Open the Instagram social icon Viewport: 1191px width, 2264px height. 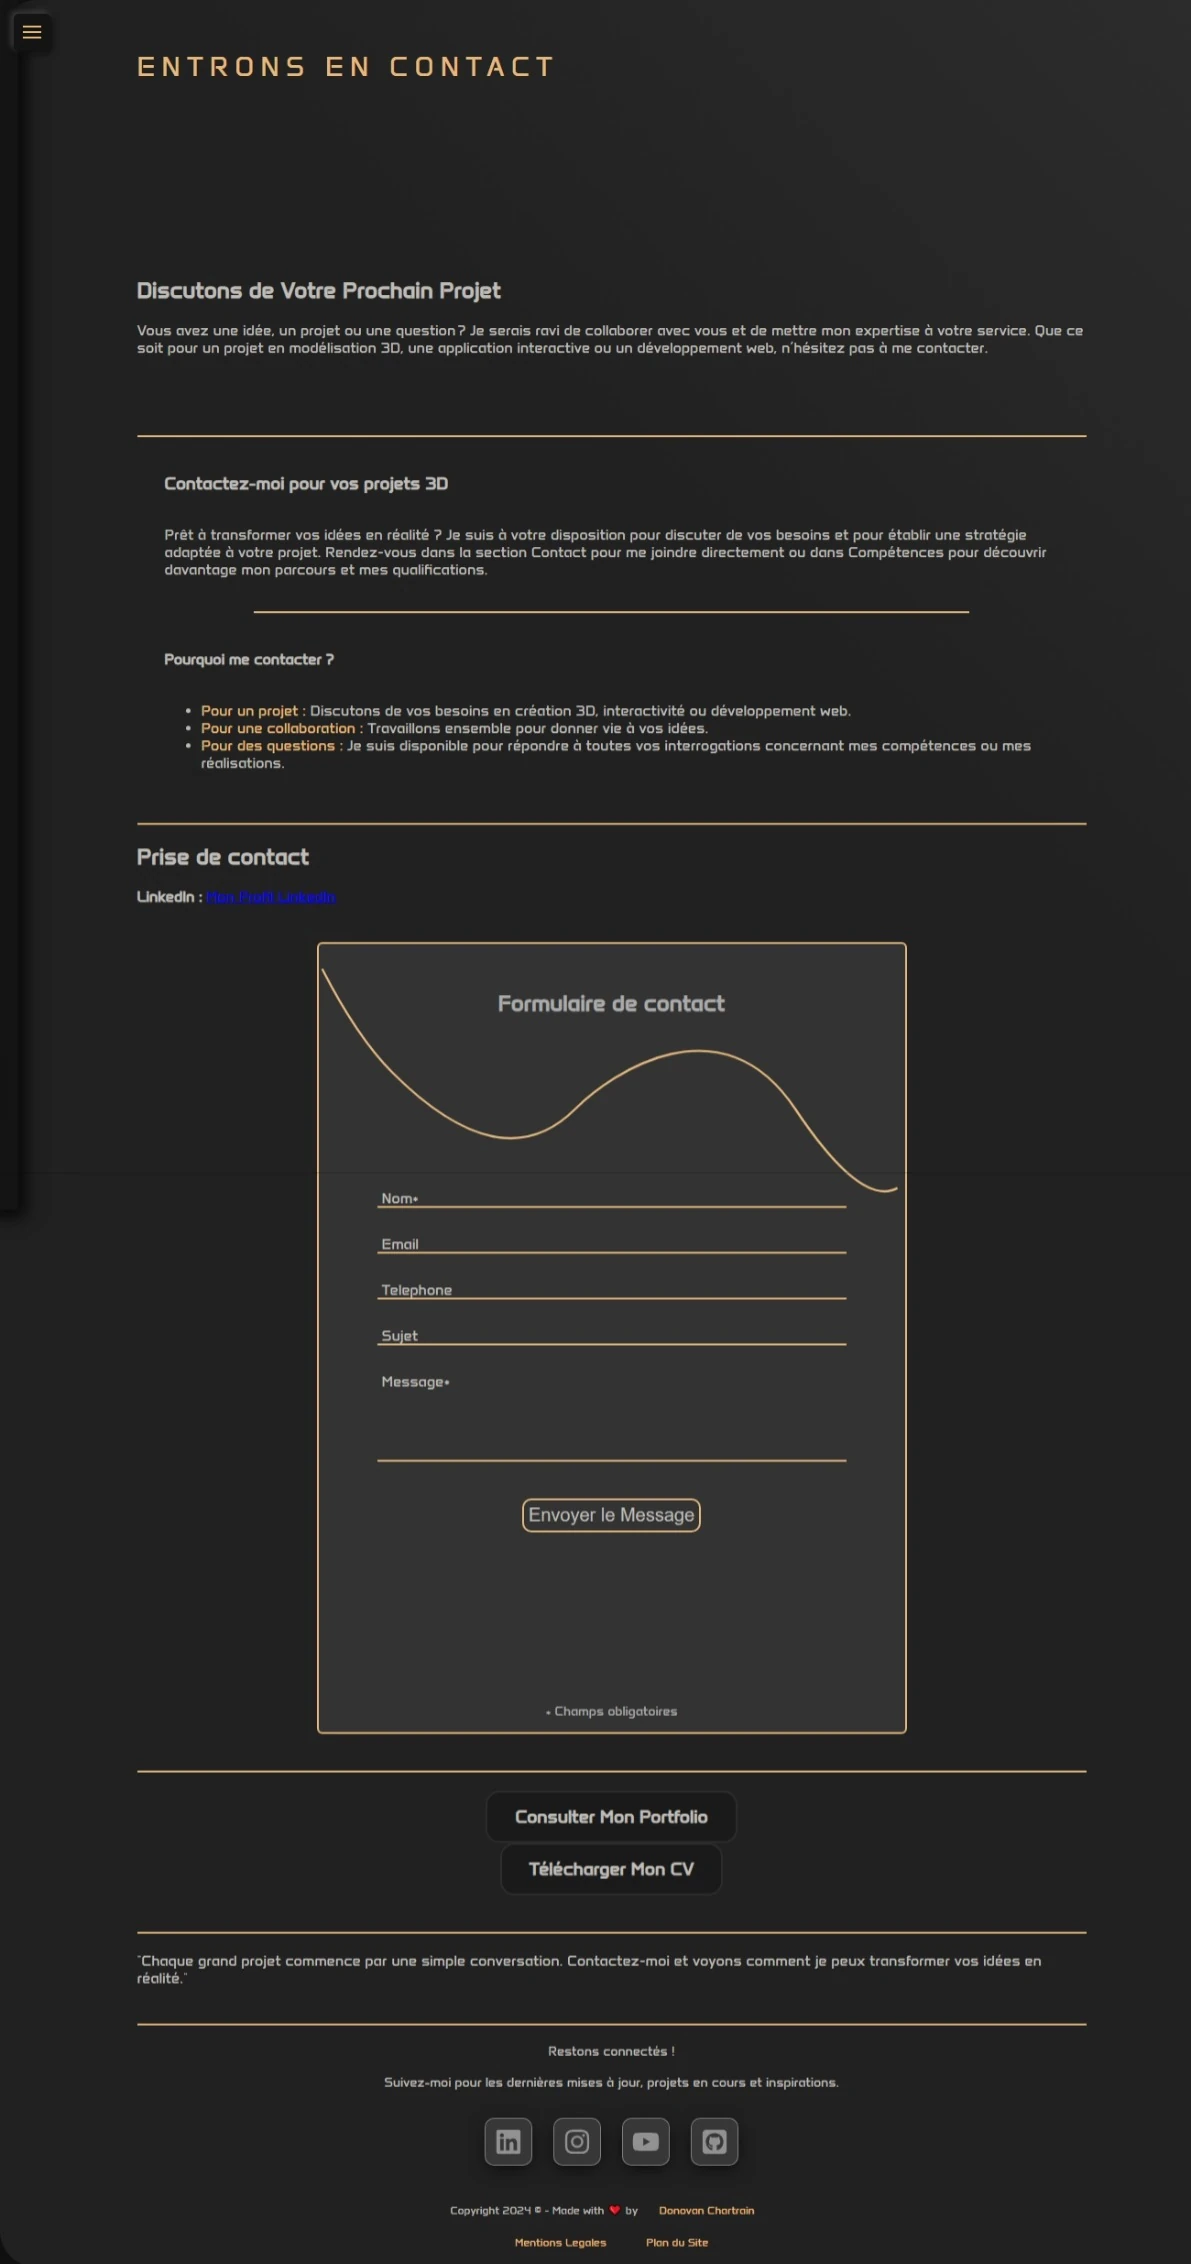577,2141
